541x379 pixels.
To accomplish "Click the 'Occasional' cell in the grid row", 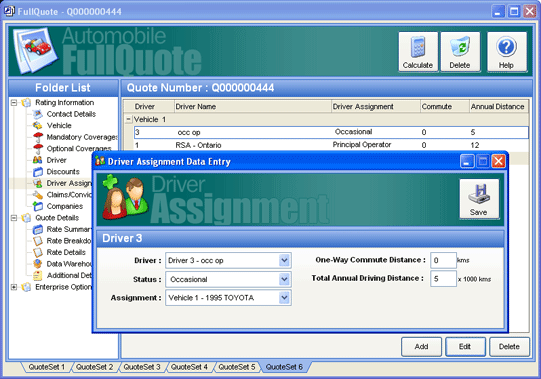I will [353, 132].
